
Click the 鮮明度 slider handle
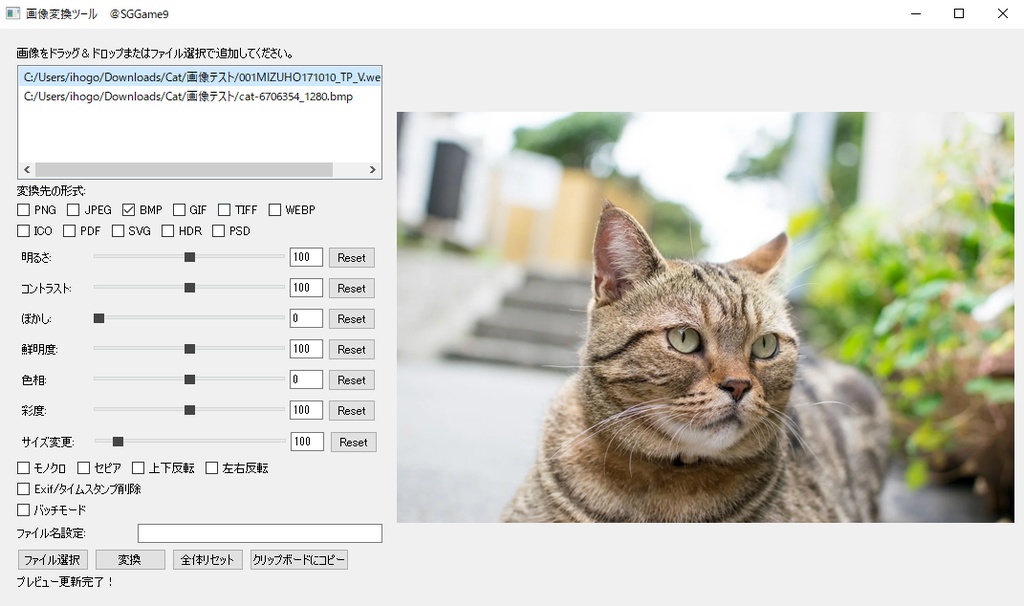[x=189, y=349]
